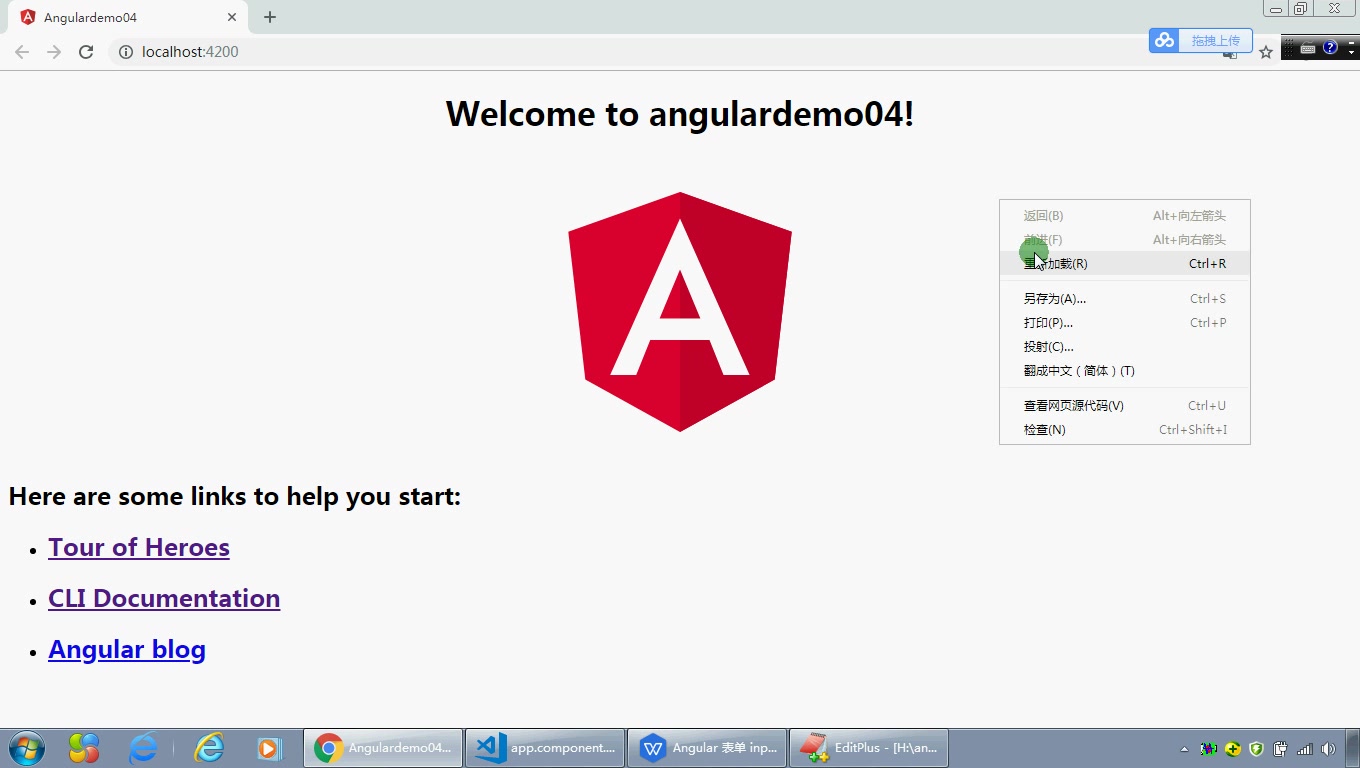Screen dimensions: 1360x768
Task: Open the green-gold IE browser taskbar icon
Action: pyautogui.click(x=209, y=748)
